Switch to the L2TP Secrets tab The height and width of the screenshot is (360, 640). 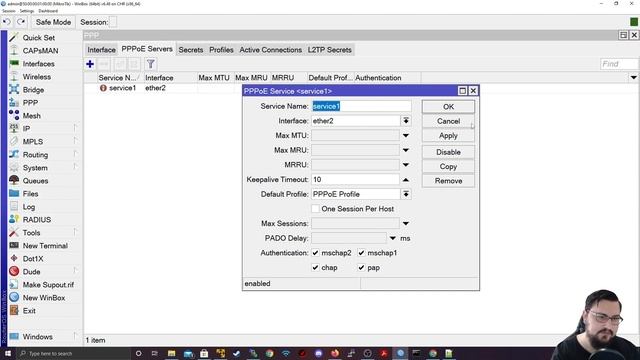click(x=330, y=50)
